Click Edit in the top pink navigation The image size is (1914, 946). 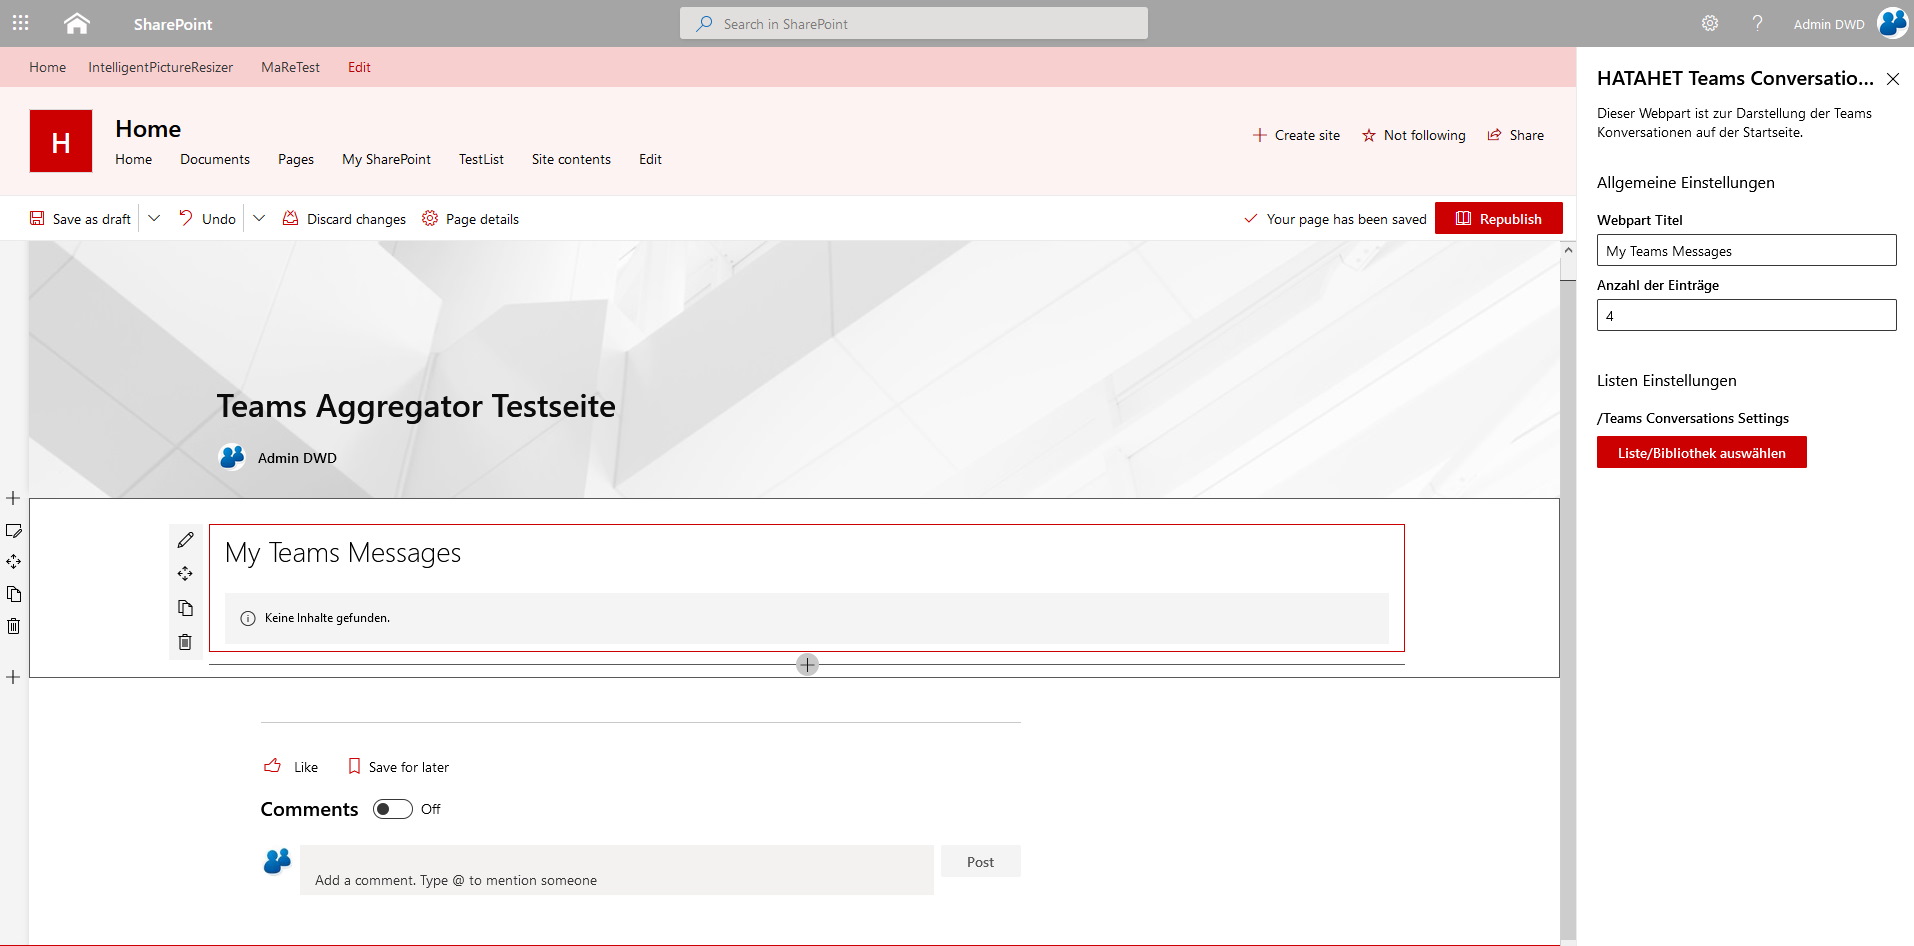click(x=359, y=67)
